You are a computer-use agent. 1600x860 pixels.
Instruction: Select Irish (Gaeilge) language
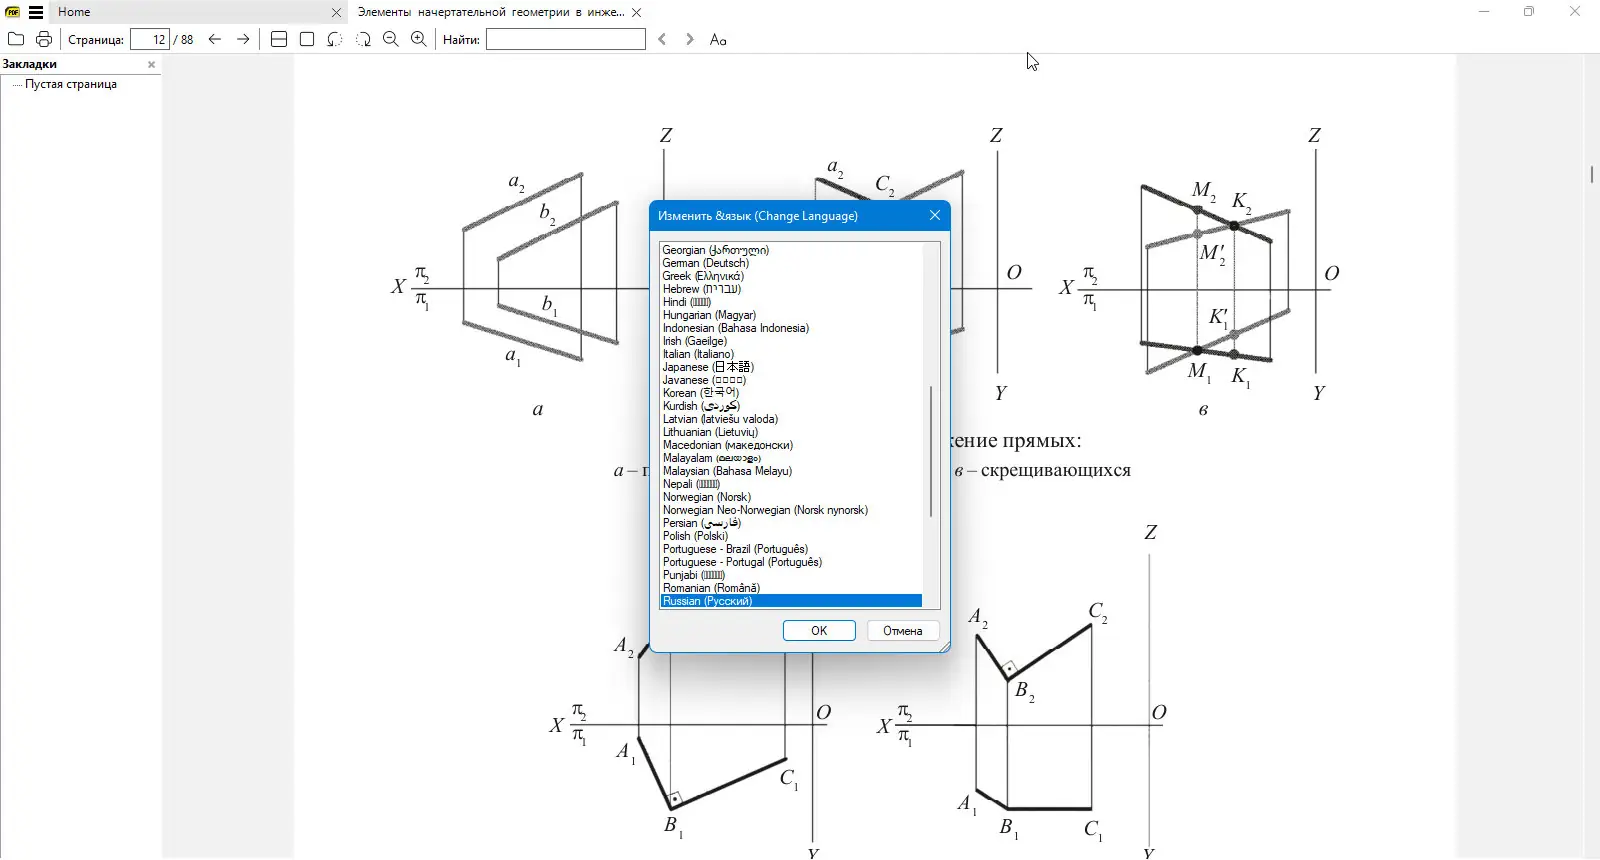[791, 341]
